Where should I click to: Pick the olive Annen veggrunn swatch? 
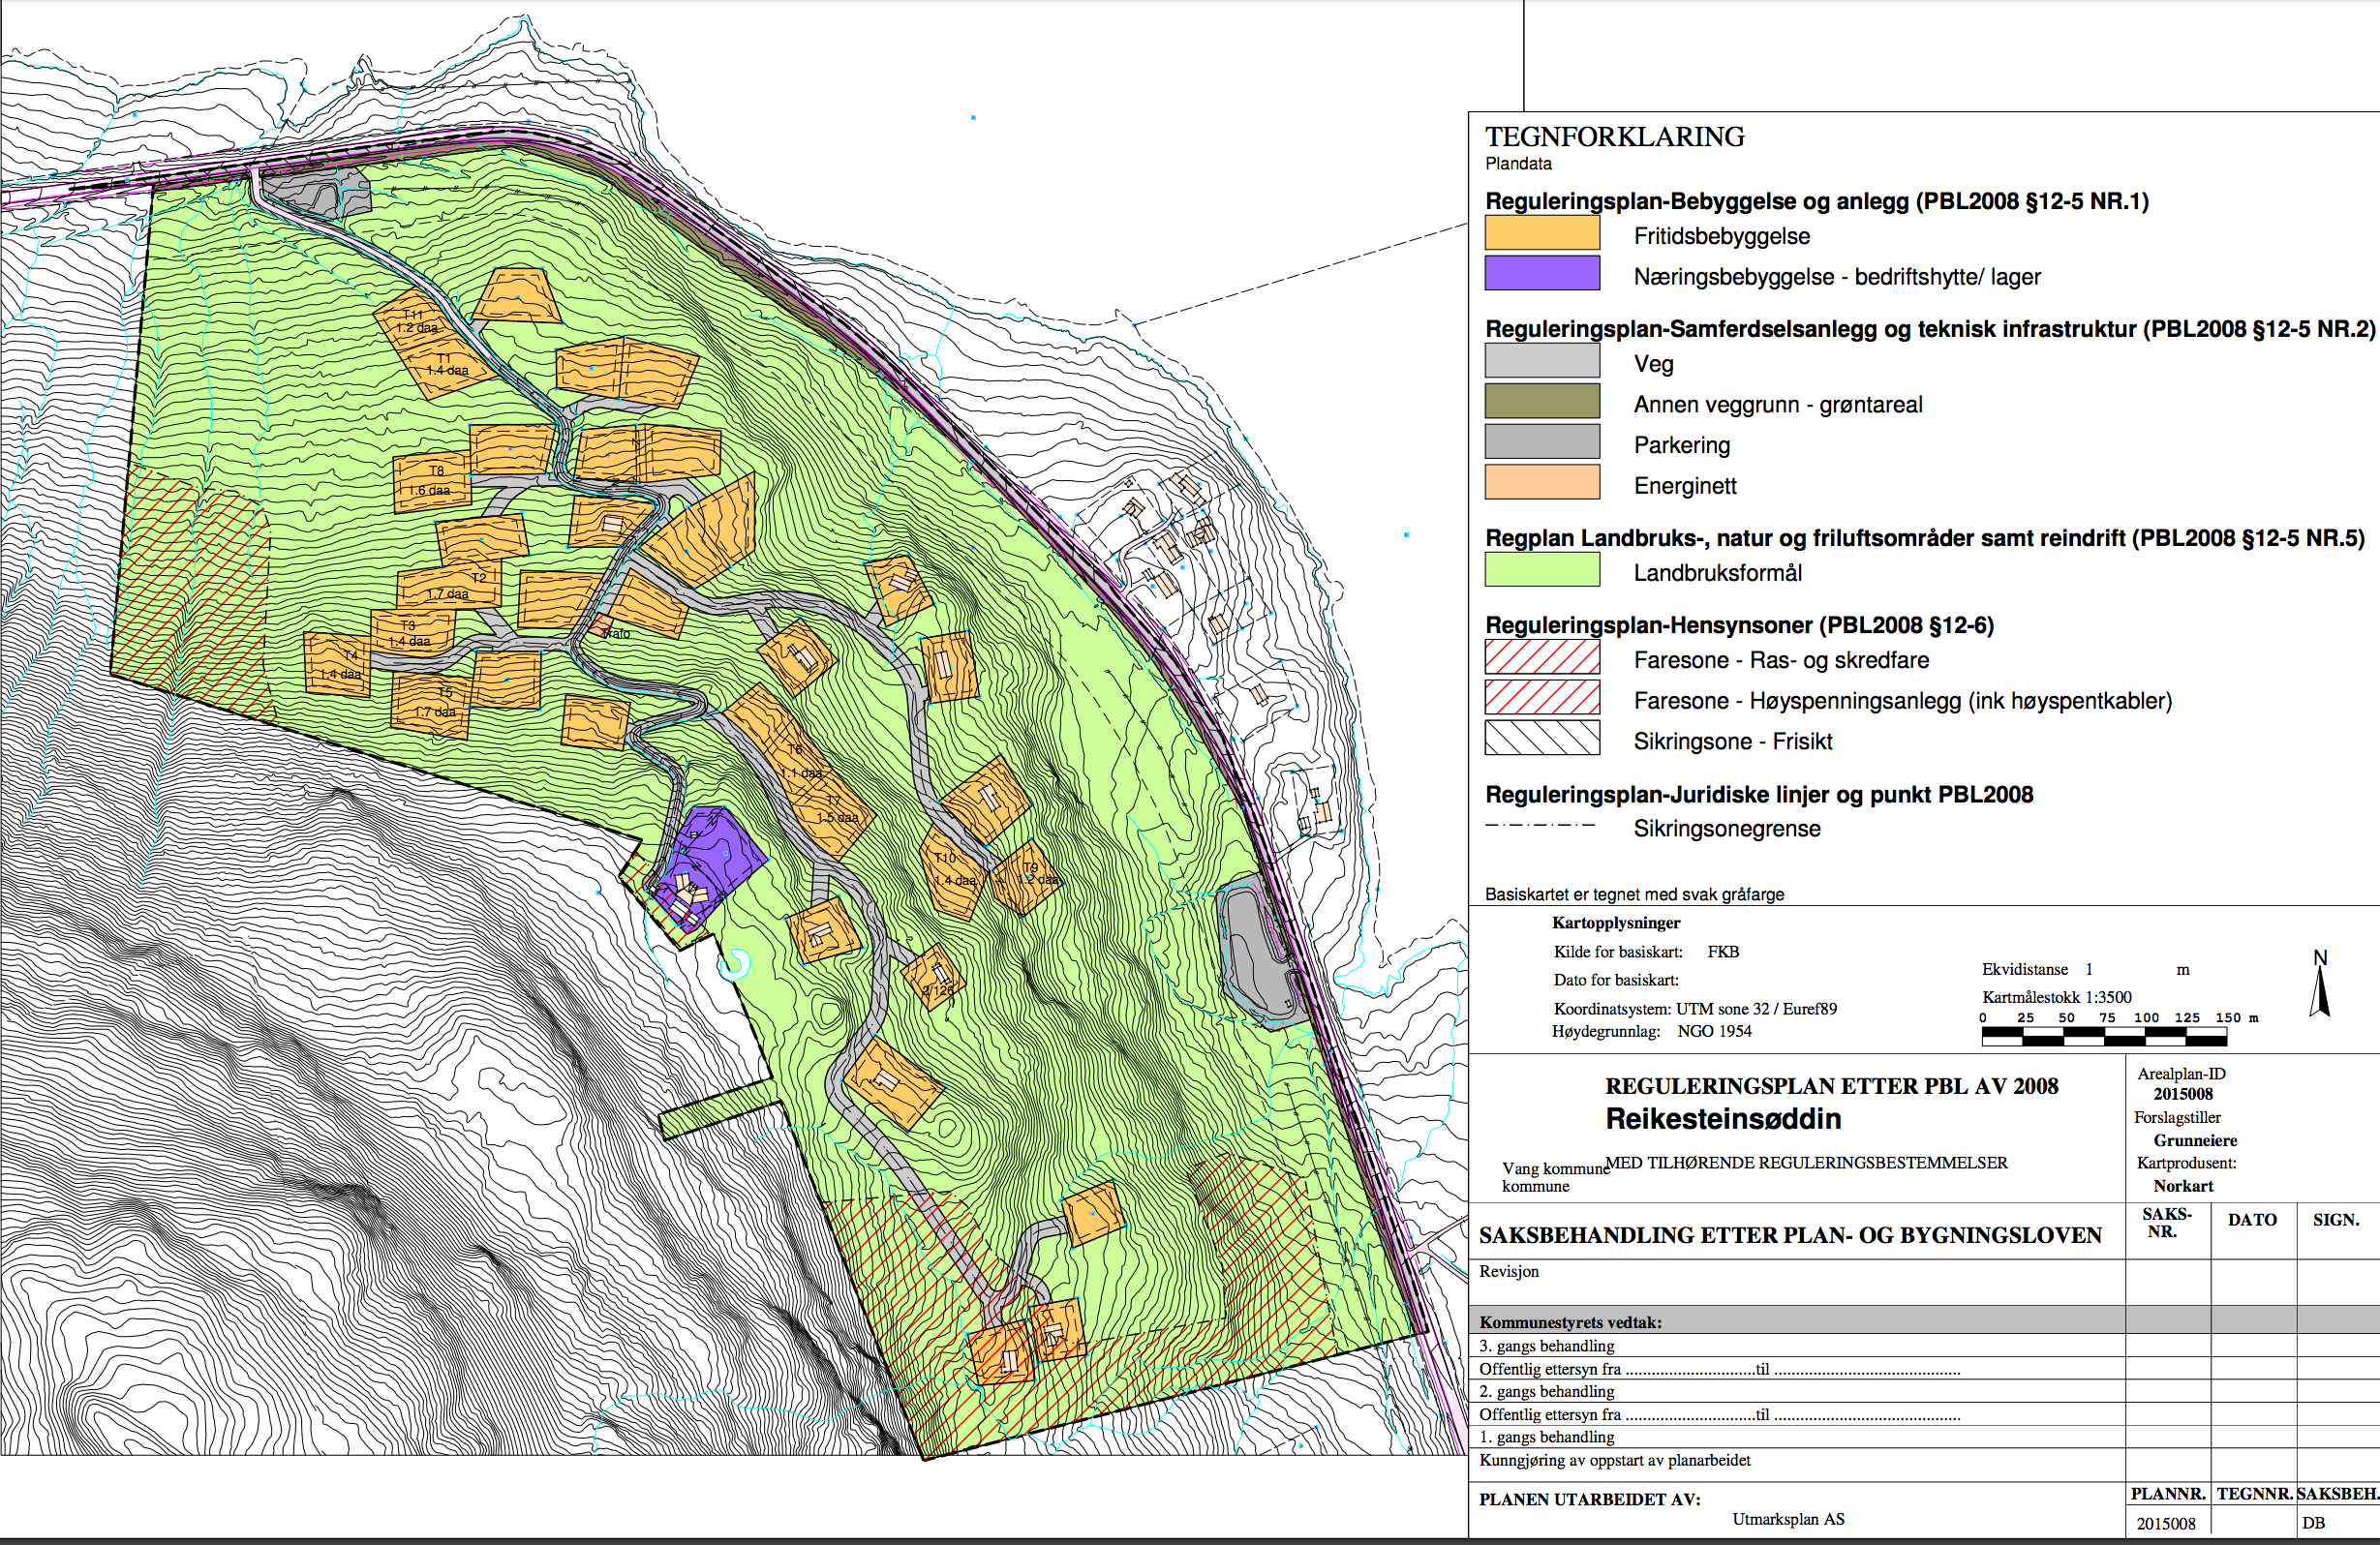click(x=1541, y=401)
